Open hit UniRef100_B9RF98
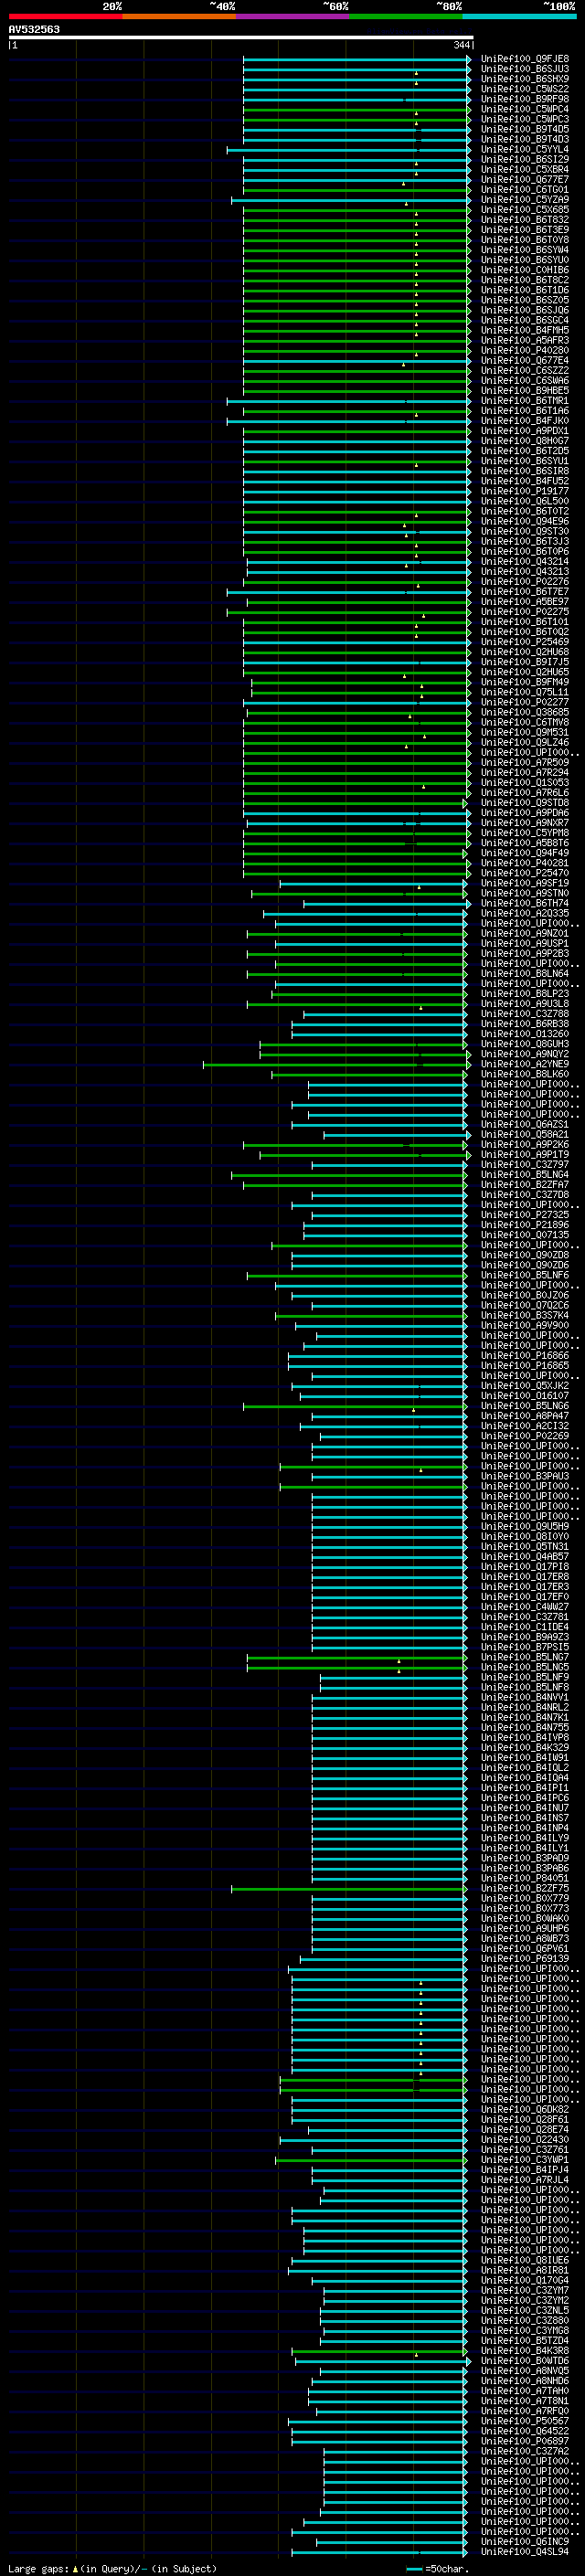This screenshot has width=585, height=2576. pyautogui.click(x=525, y=99)
